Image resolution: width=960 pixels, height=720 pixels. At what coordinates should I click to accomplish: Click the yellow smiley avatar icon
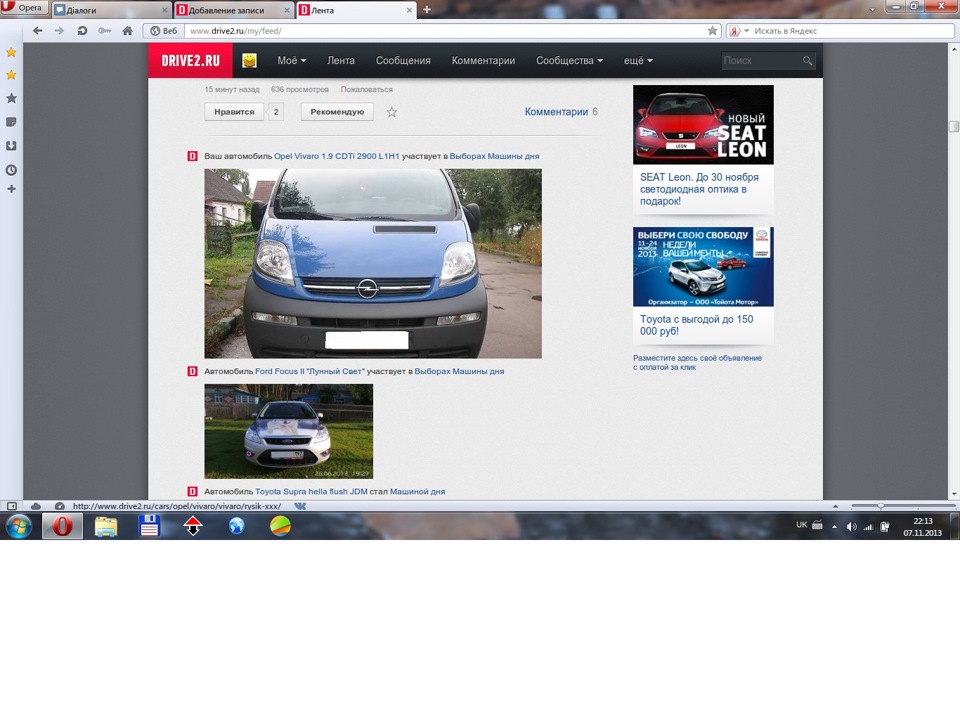coord(249,60)
